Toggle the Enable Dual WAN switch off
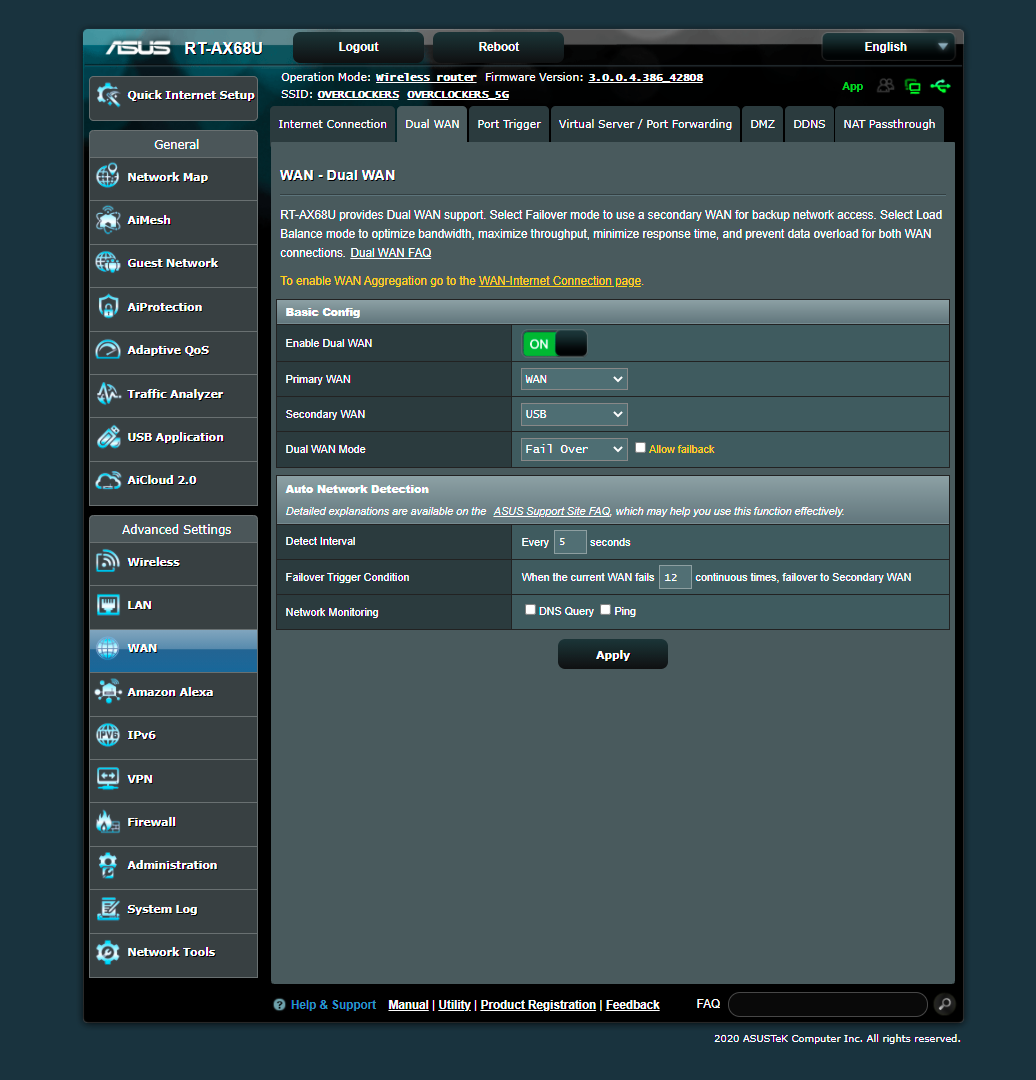The height and width of the screenshot is (1080, 1036). point(555,344)
